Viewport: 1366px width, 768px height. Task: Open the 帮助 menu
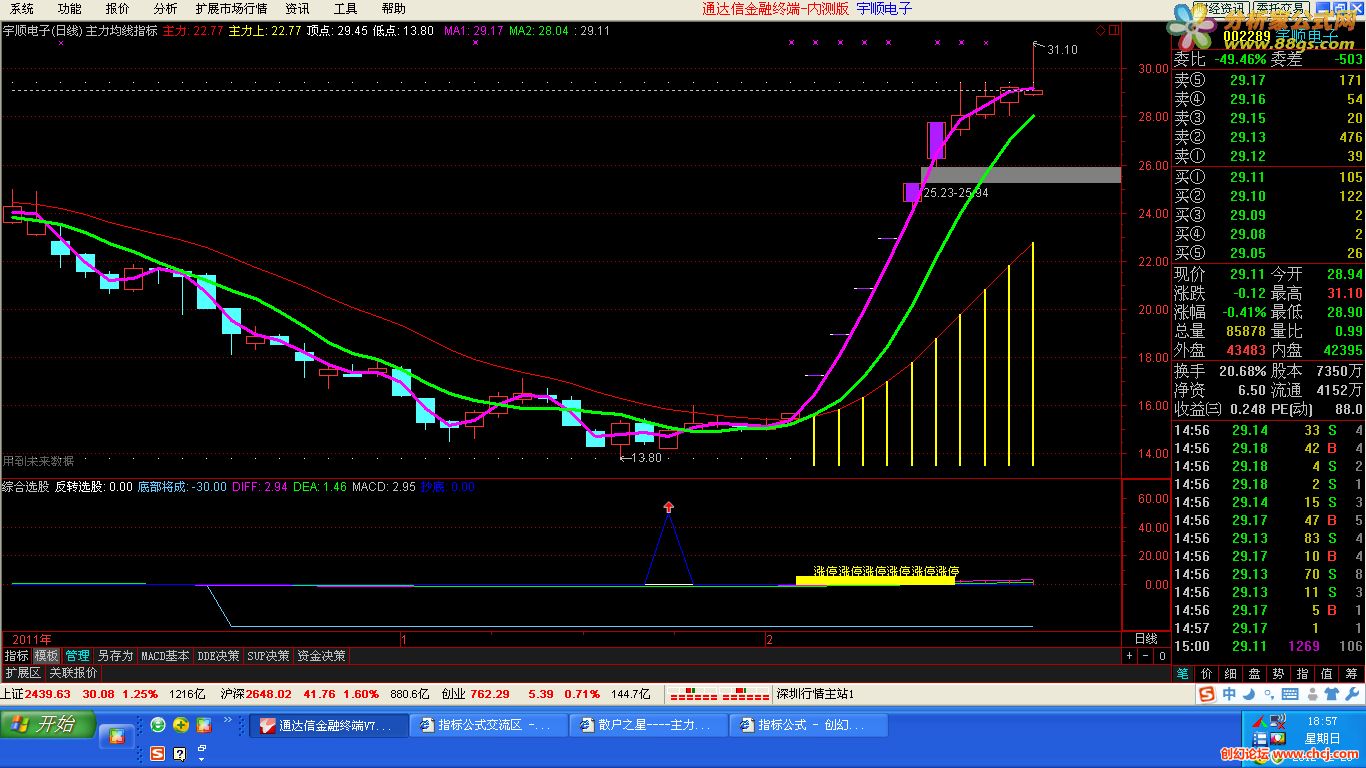point(393,8)
